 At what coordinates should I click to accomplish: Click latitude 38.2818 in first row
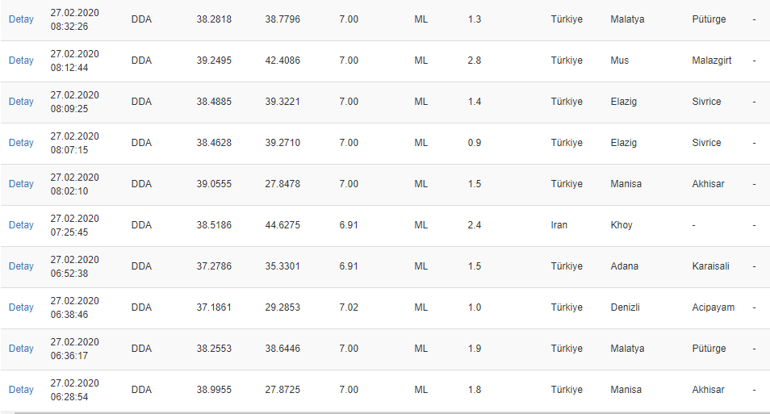214,20
